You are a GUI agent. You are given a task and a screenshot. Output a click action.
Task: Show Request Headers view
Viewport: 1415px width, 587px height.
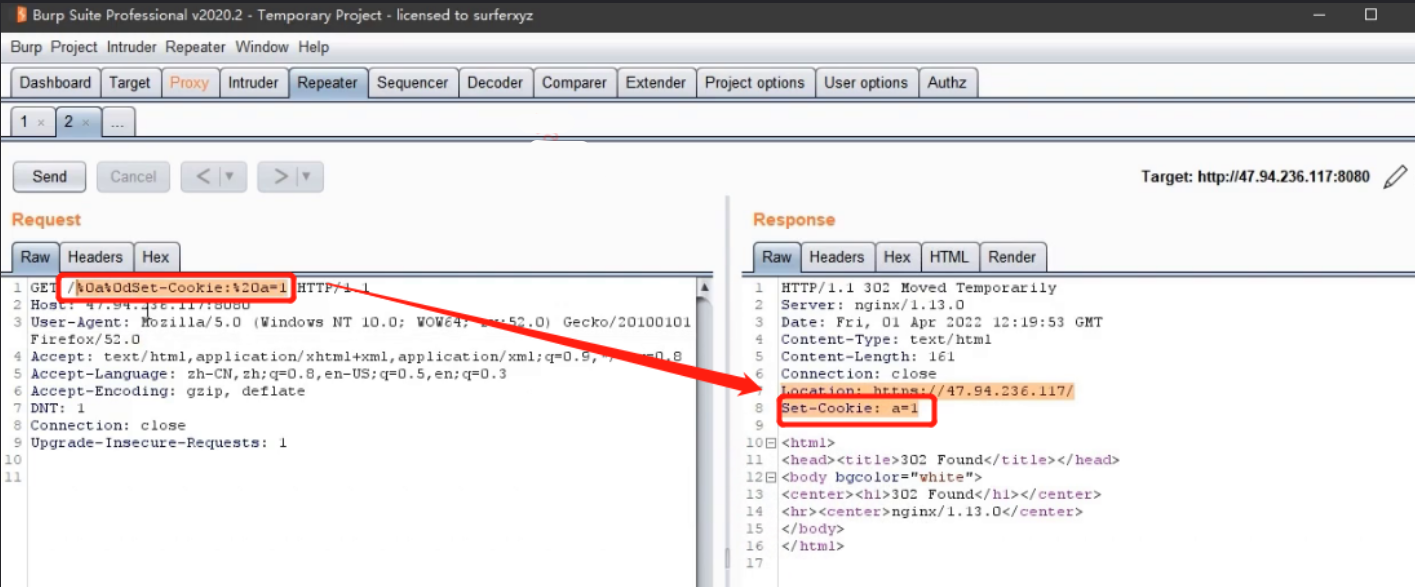[x=95, y=257]
